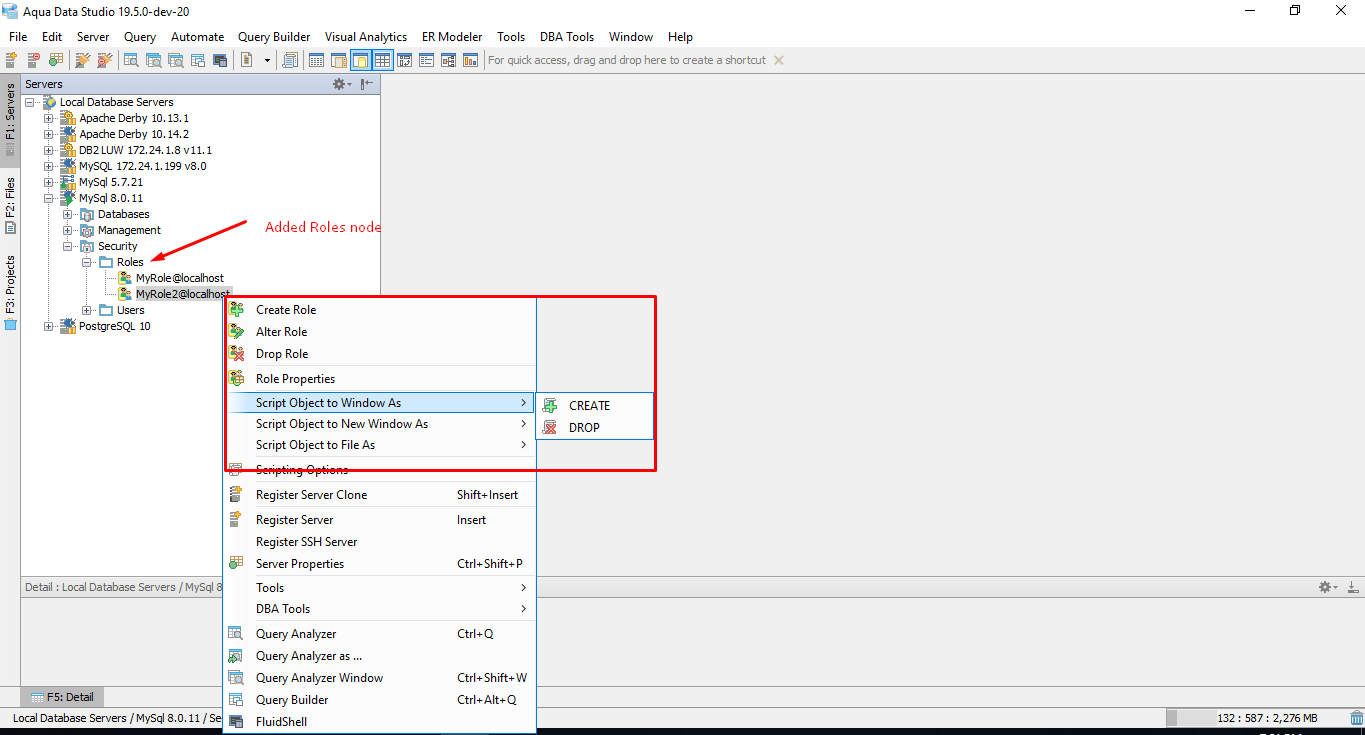The height and width of the screenshot is (735, 1365).
Task: Click the garbage collection trash icon
Action: click(x=1356, y=718)
